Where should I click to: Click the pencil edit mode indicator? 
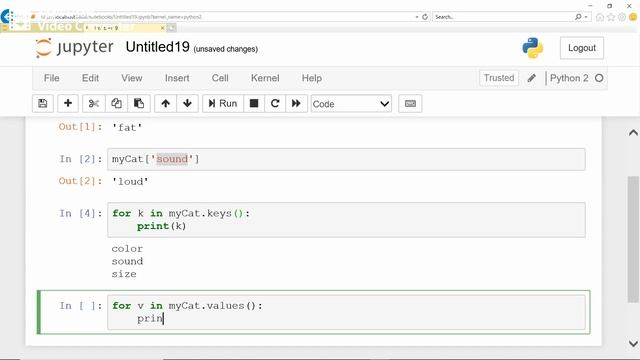tap(531, 78)
